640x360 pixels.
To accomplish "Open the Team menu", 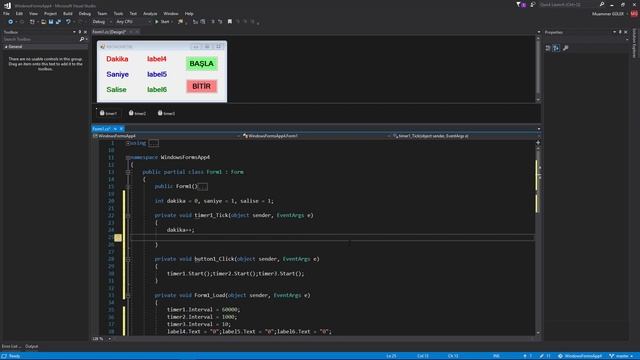I will coord(102,13).
